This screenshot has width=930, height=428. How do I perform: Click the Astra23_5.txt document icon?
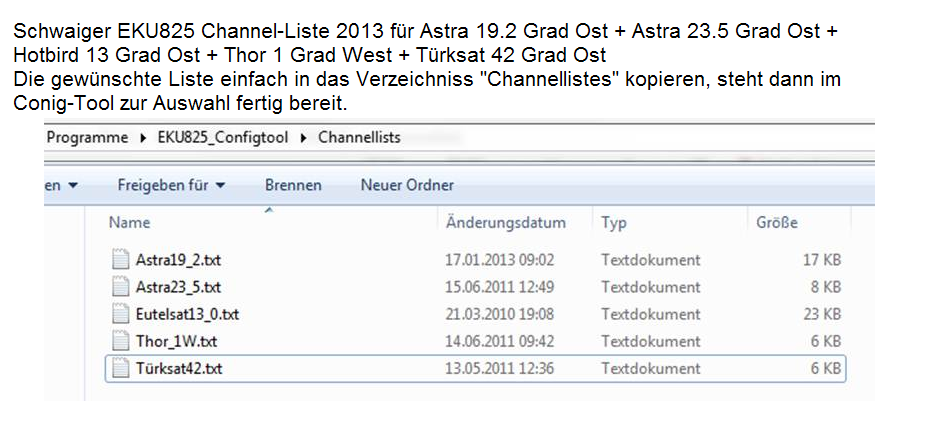121,288
